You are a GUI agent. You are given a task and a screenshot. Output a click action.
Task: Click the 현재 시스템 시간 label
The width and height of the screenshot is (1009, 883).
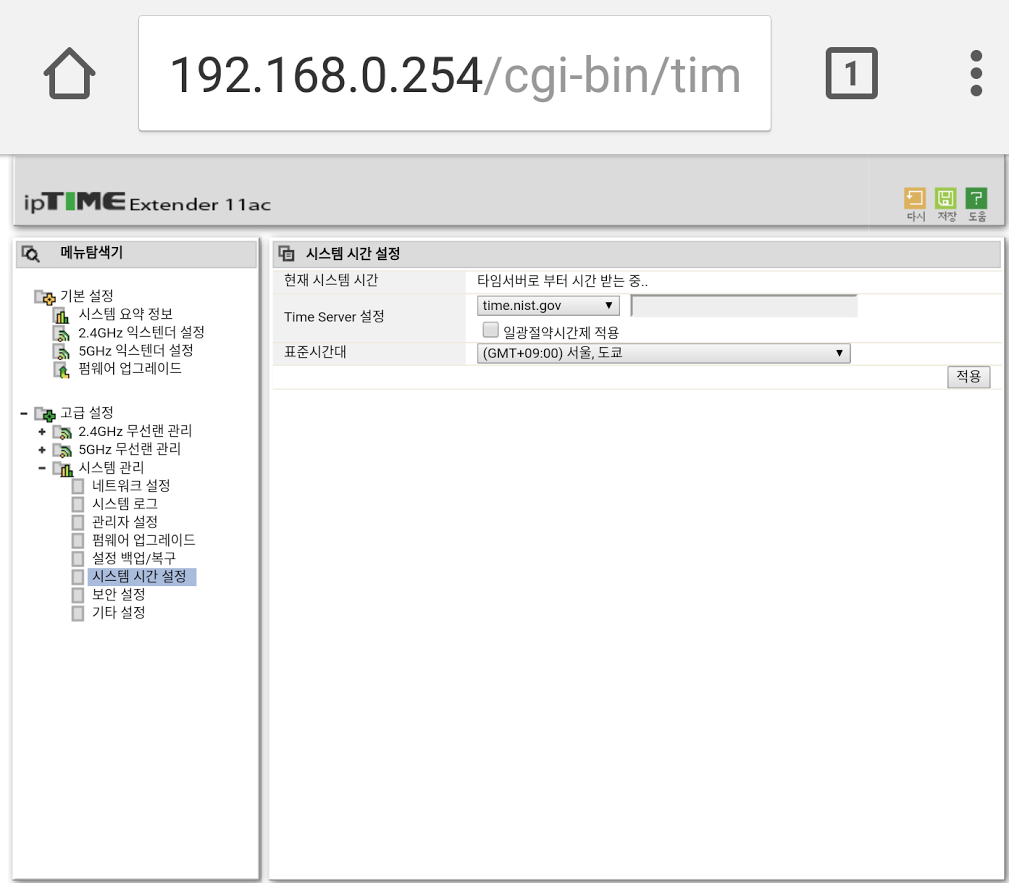point(331,280)
